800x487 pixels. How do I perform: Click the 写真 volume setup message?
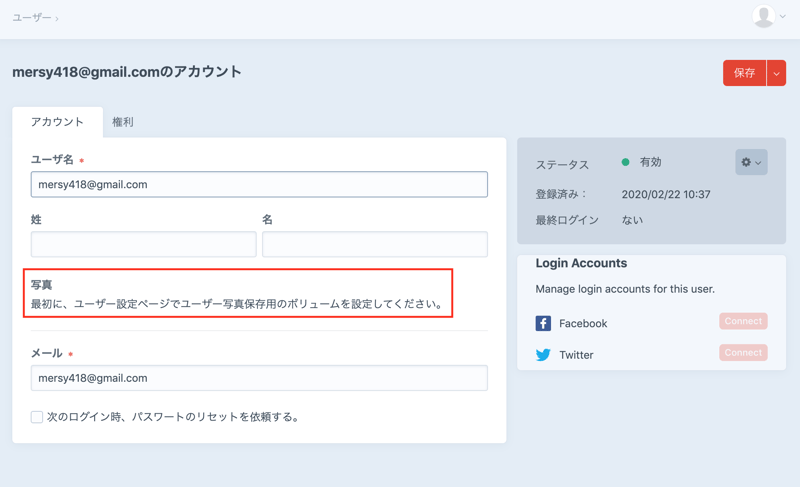pyautogui.click(x=237, y=304)
